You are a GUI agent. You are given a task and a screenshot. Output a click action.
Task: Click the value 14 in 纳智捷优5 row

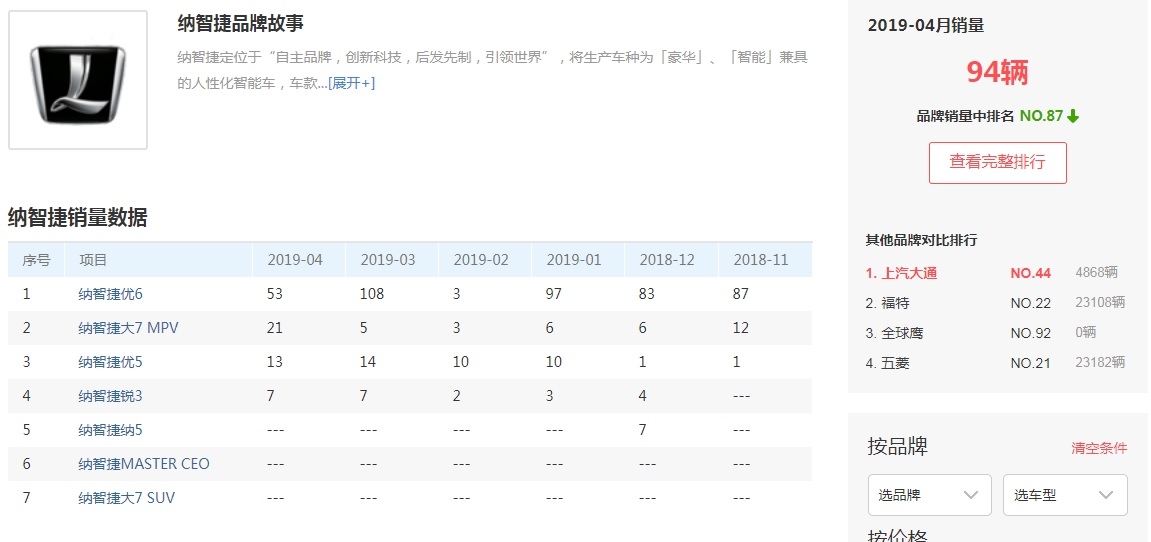tap(368, 361)
